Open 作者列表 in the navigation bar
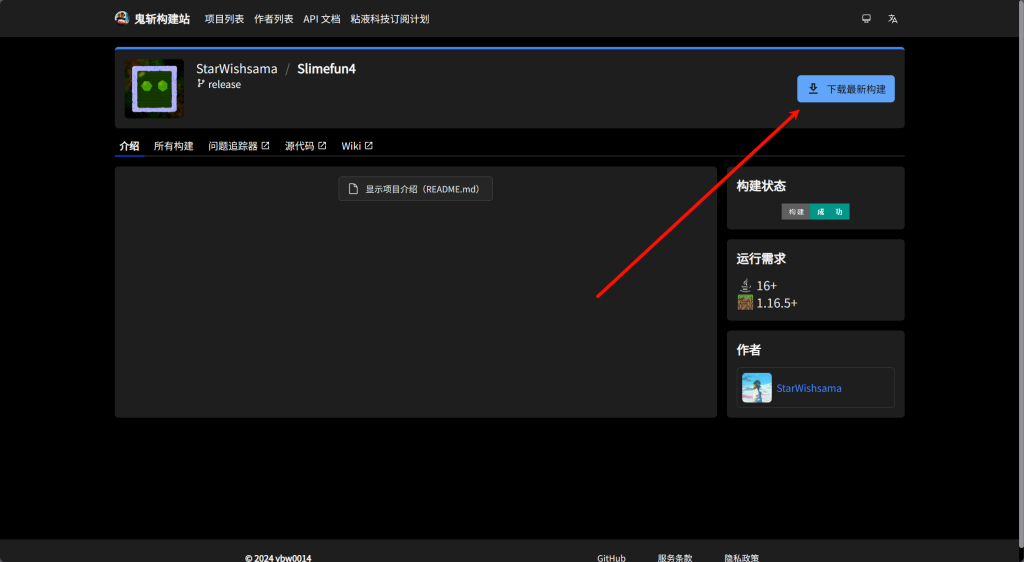The width and height of the screenshot is (1024, 562). click(274, 19)
